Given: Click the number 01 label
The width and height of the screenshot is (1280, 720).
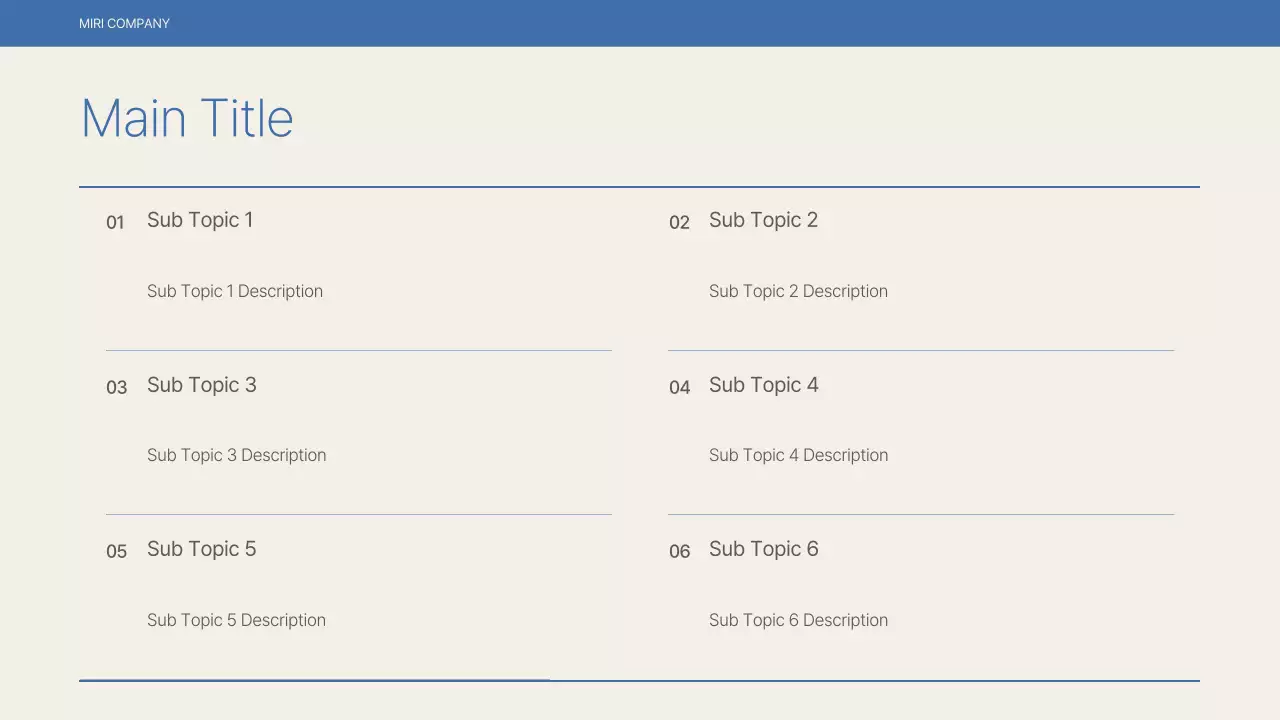Looking at the screenshot, I should coord(115,222).
